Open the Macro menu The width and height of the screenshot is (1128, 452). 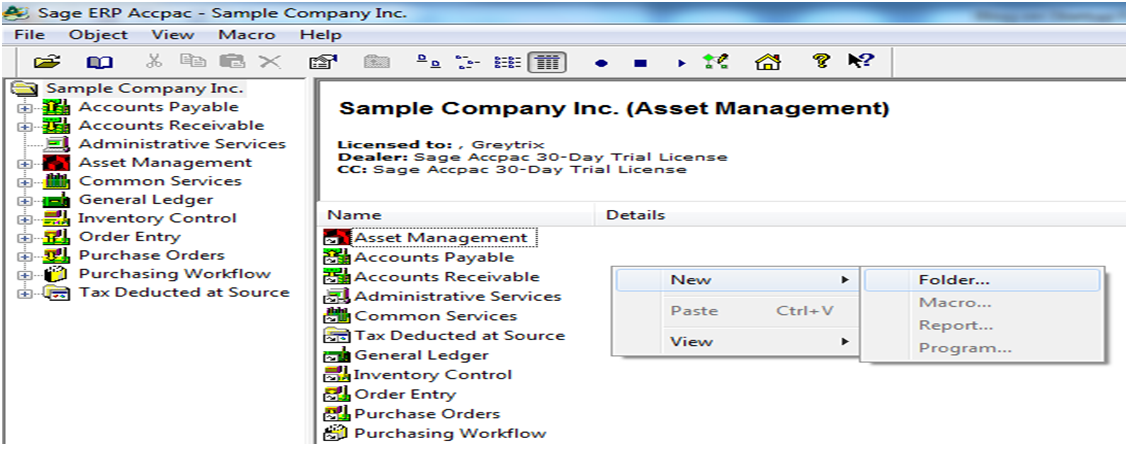(247, 35)
